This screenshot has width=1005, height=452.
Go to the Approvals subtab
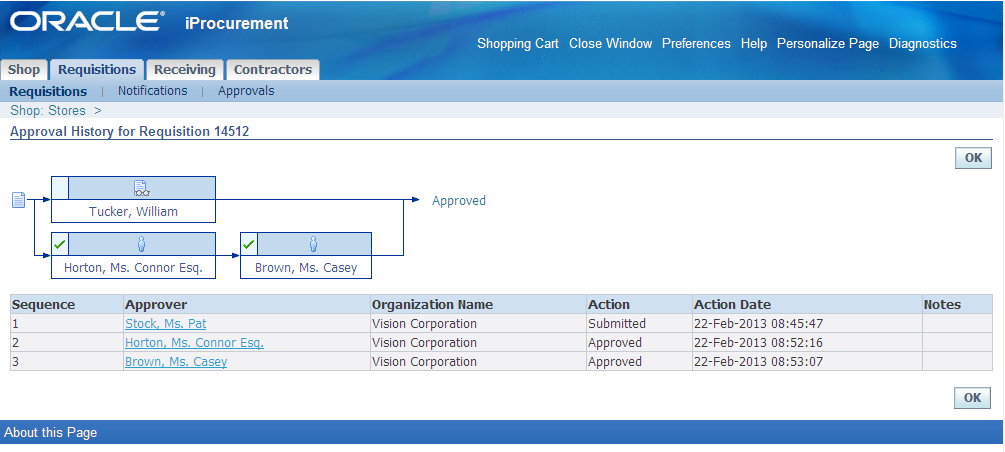(x=246, y=90)
